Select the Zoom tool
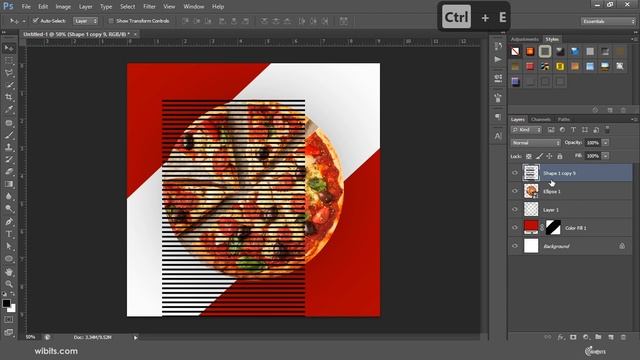The height and width of the screenshot is (360, 640). point(9,284)
